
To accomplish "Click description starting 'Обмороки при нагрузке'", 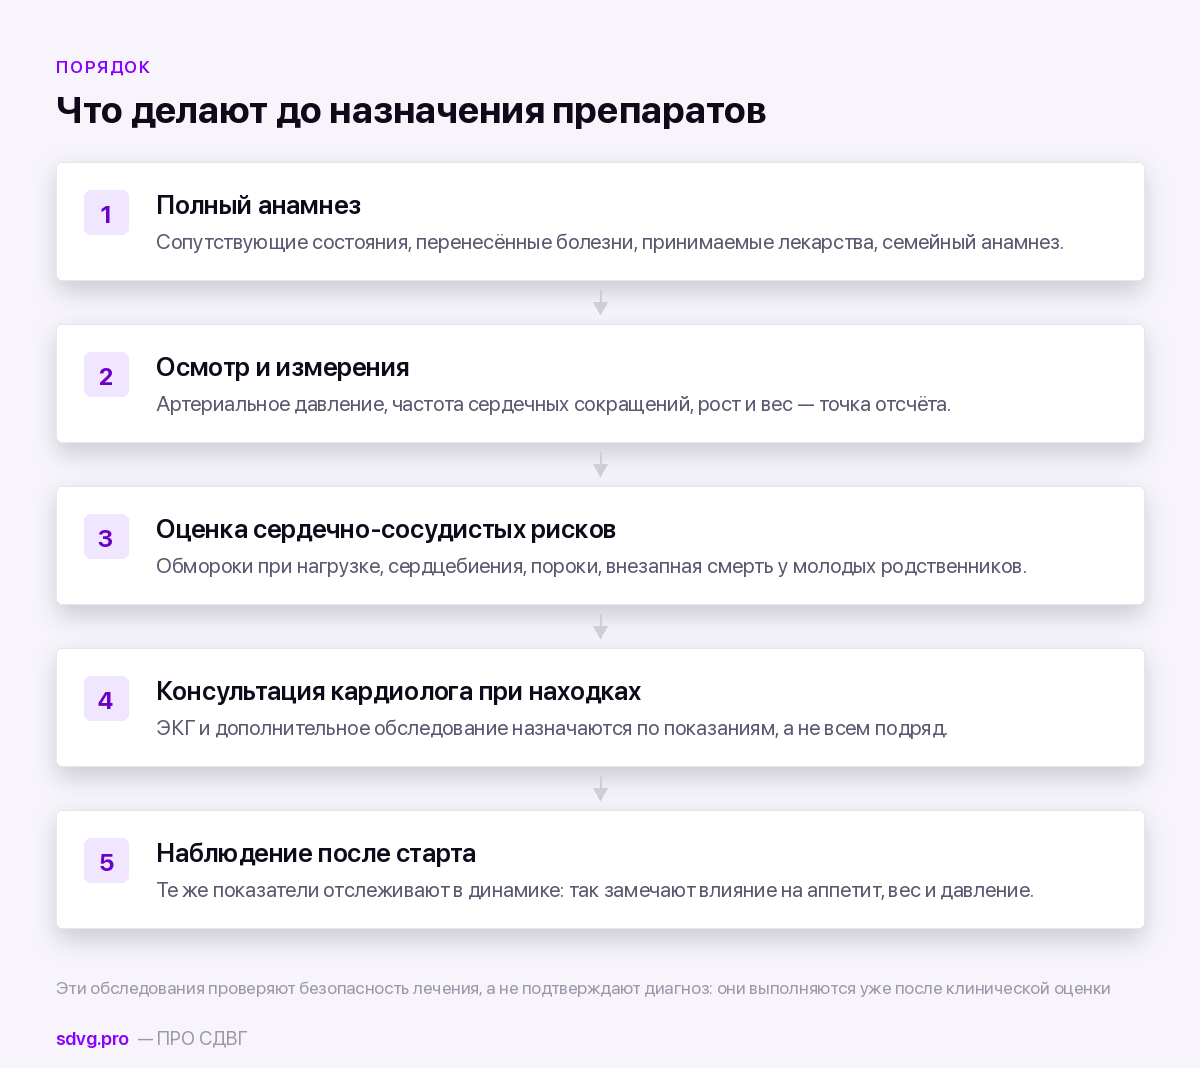I will pos(591,566).
